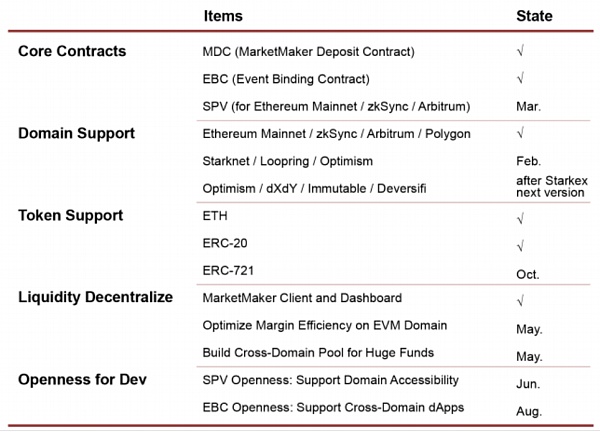600x432 pixels.
Task: Click the checkmark beside ETH
Action: (520, 218)
